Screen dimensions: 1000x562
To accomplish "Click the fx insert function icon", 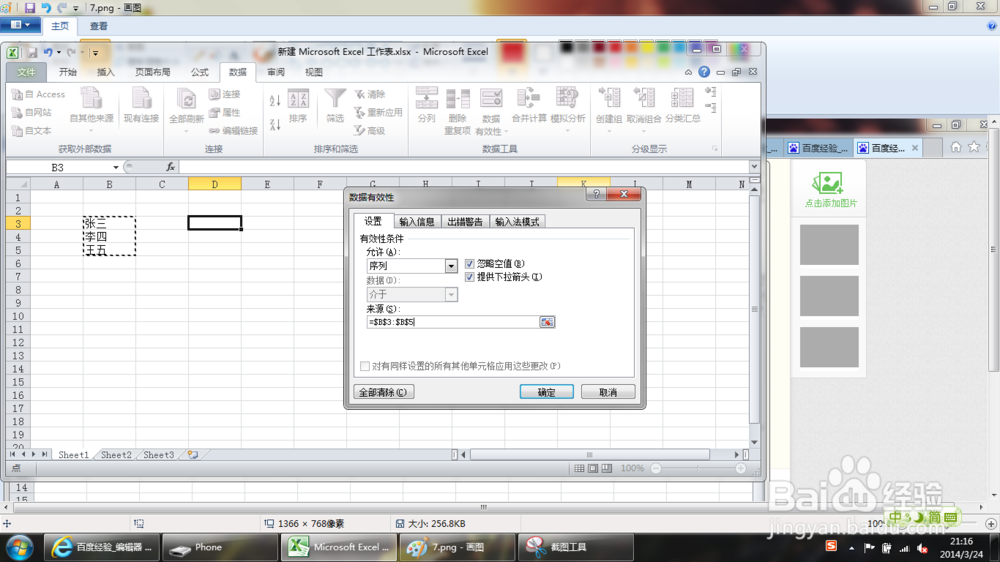I will pyautogui.click(x=170, y=167).
